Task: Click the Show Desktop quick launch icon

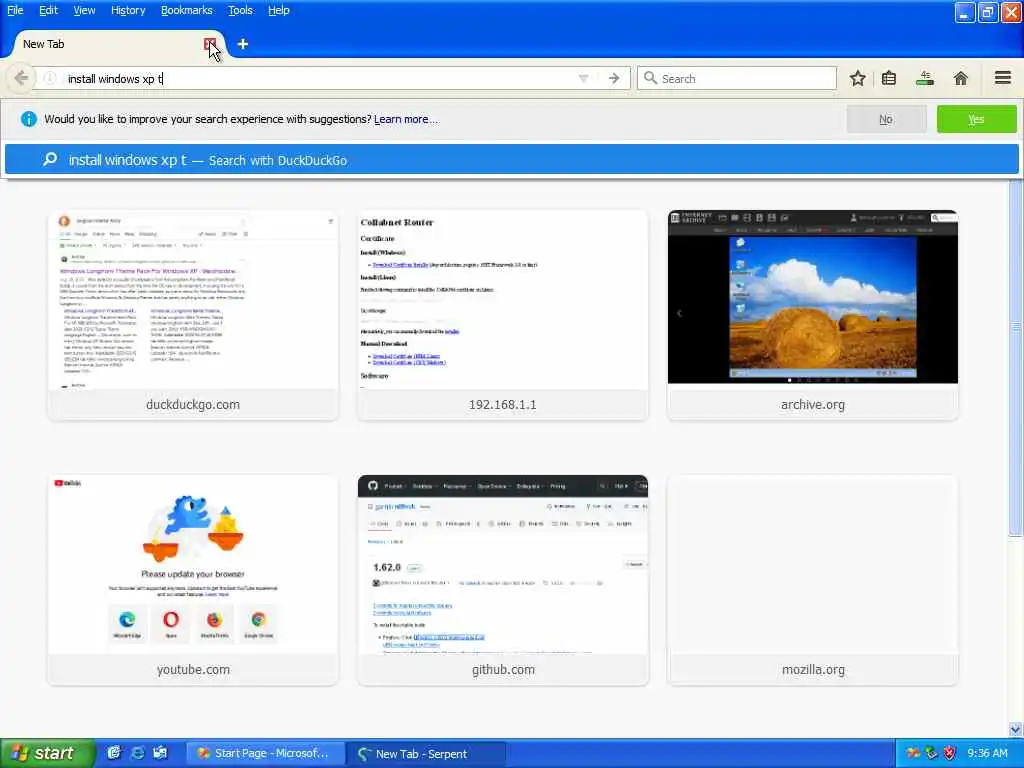Action: tap(160, 753)
